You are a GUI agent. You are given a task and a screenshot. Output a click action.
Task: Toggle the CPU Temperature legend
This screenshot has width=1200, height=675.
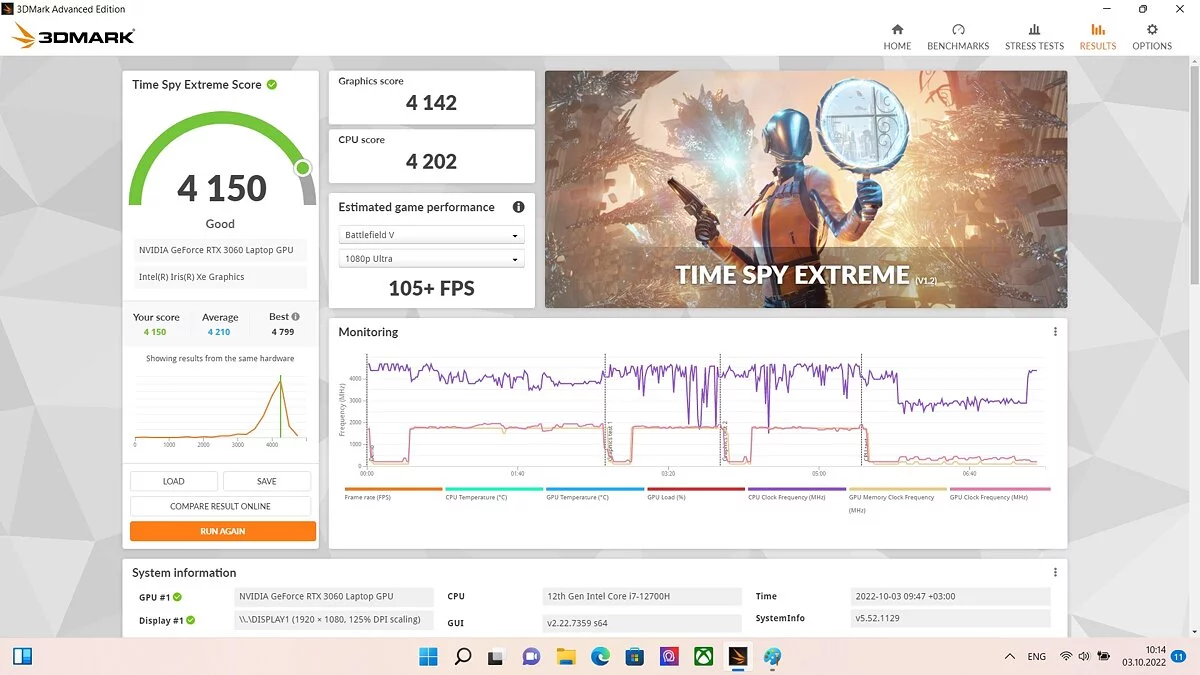pyautogui.click(x=494, y=495)
